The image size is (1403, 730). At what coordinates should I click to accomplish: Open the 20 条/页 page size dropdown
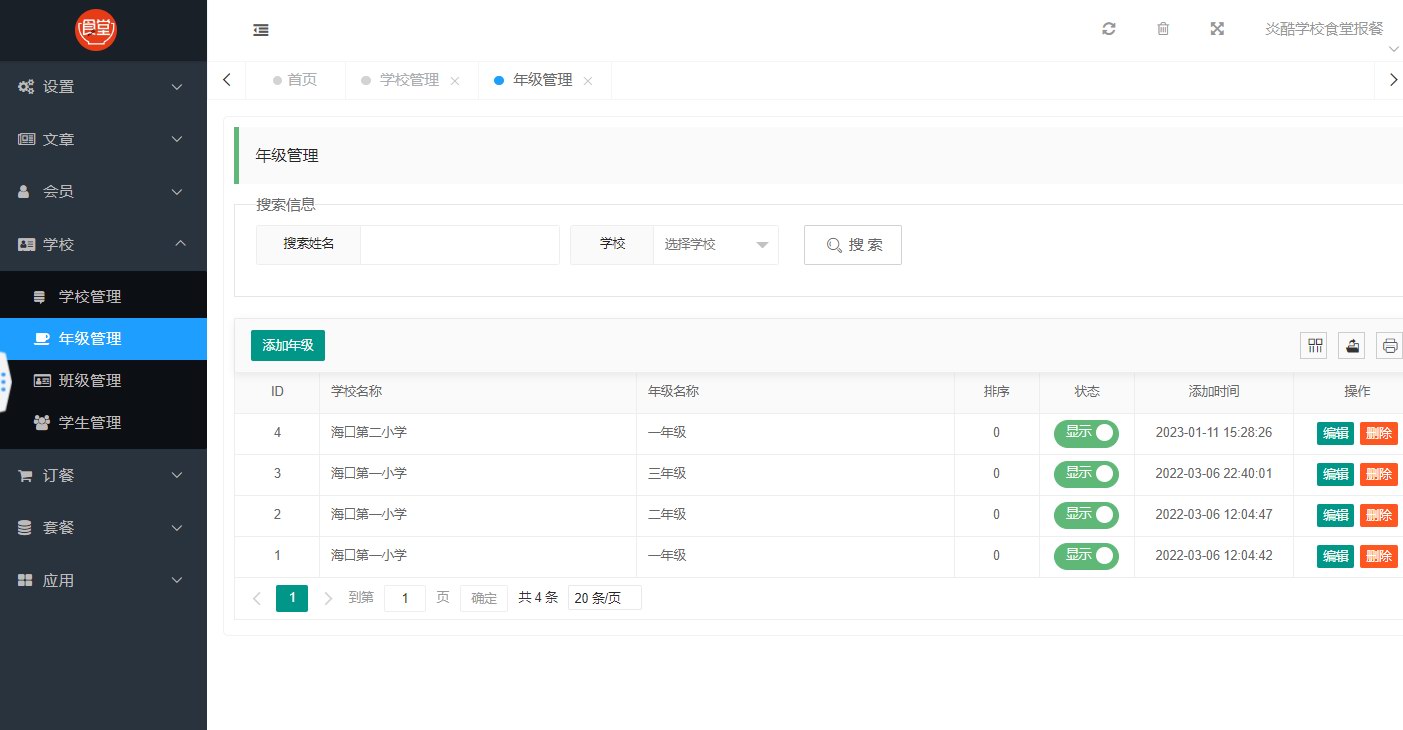[605, 598]
